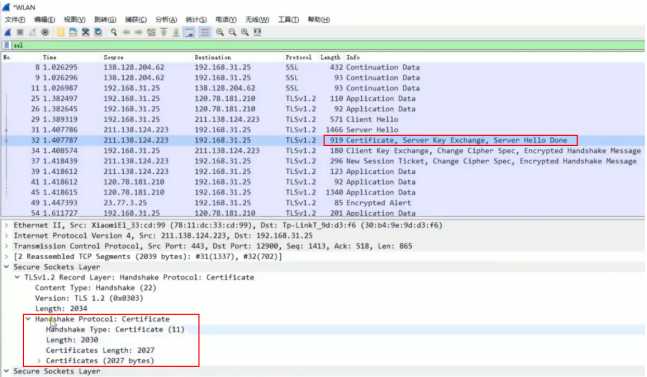The height and width of the screenshot is (377, 647).
Task: Open the 工具(T) menu
Action: point(288,19)
